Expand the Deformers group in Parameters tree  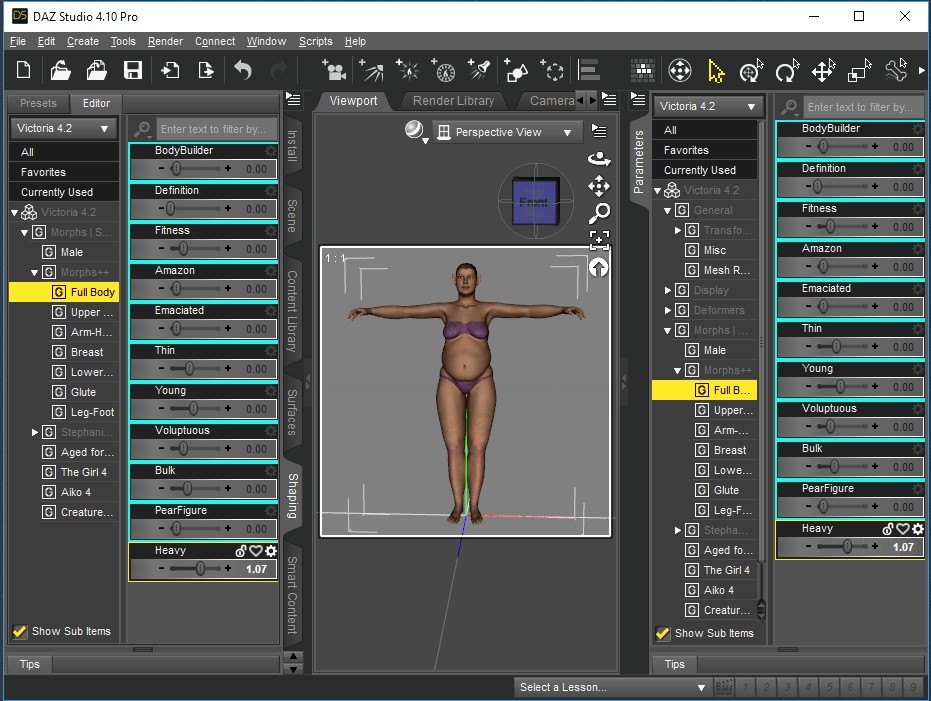(x=667, y=310)
